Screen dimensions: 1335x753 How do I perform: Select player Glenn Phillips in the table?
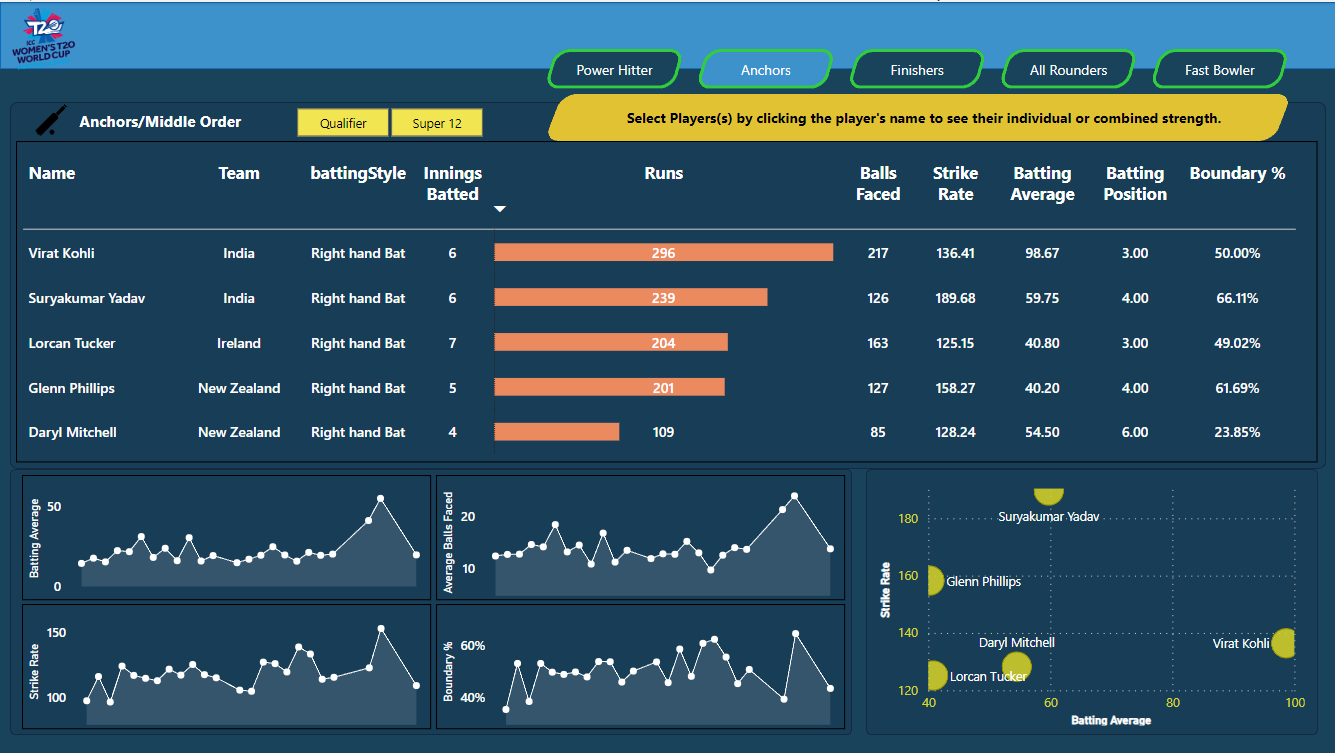[72, 388]
